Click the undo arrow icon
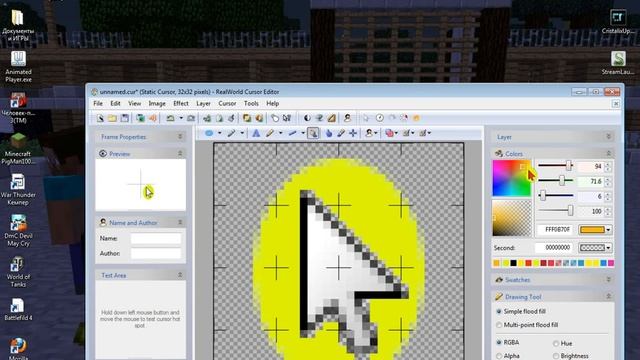This screenshot has height=360, width=640. pyautogui.click(x=170, y=118)
